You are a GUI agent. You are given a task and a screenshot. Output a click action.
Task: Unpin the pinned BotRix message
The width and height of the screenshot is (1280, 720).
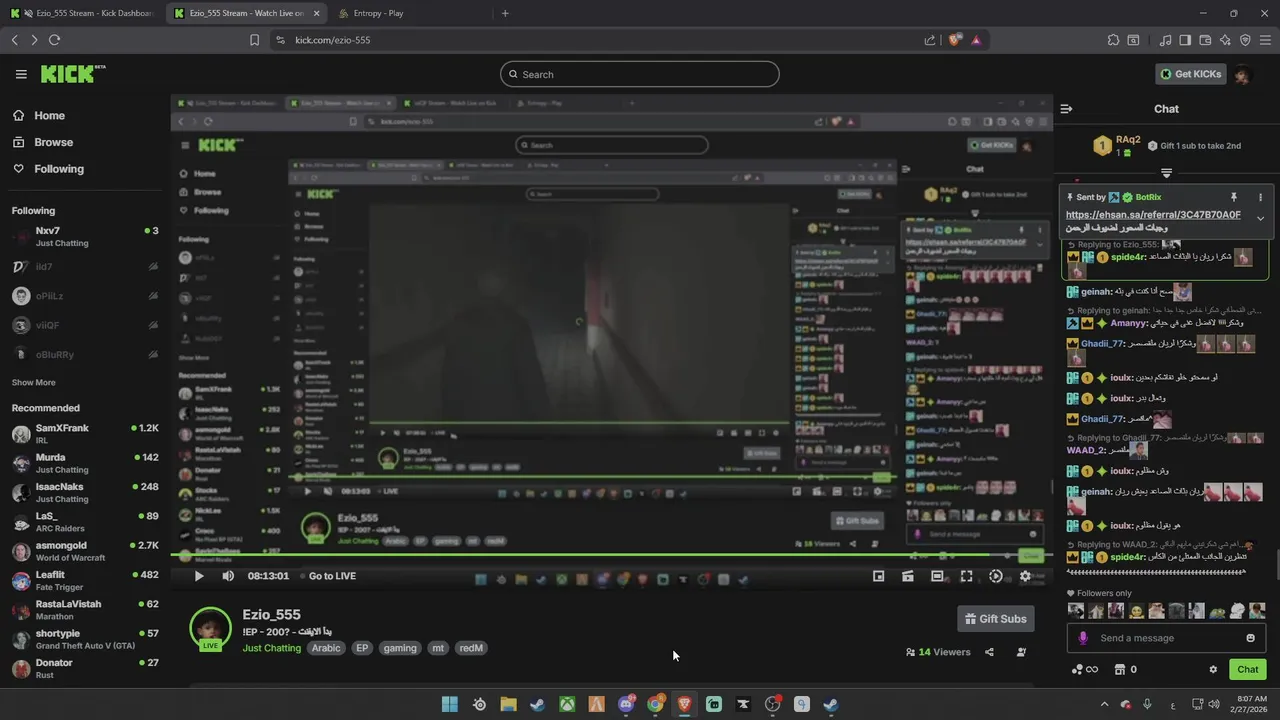pos(1234,197)
